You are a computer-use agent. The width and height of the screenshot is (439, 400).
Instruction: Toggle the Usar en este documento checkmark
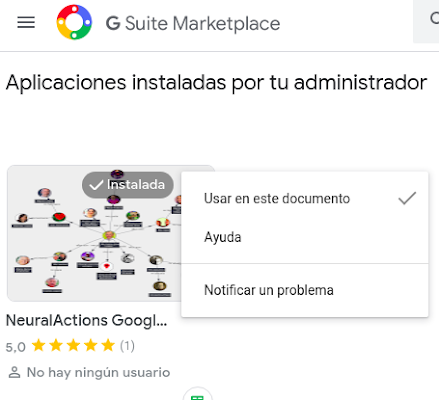[407, 198]
